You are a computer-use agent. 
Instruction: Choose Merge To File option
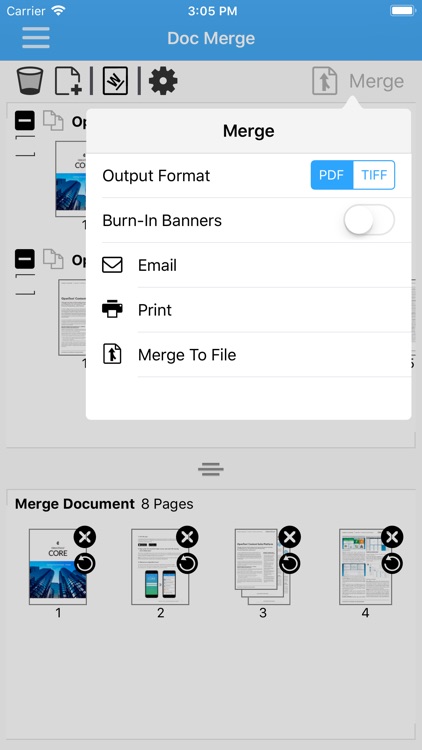click(x=249, y=355)
